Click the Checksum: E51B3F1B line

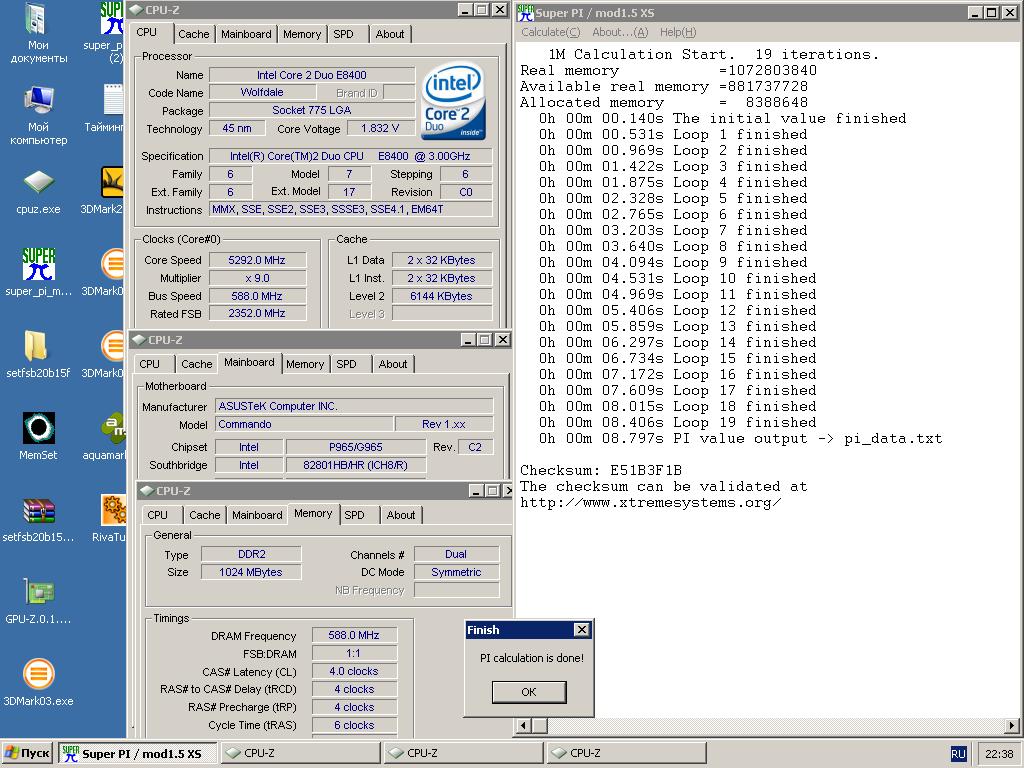600,470
